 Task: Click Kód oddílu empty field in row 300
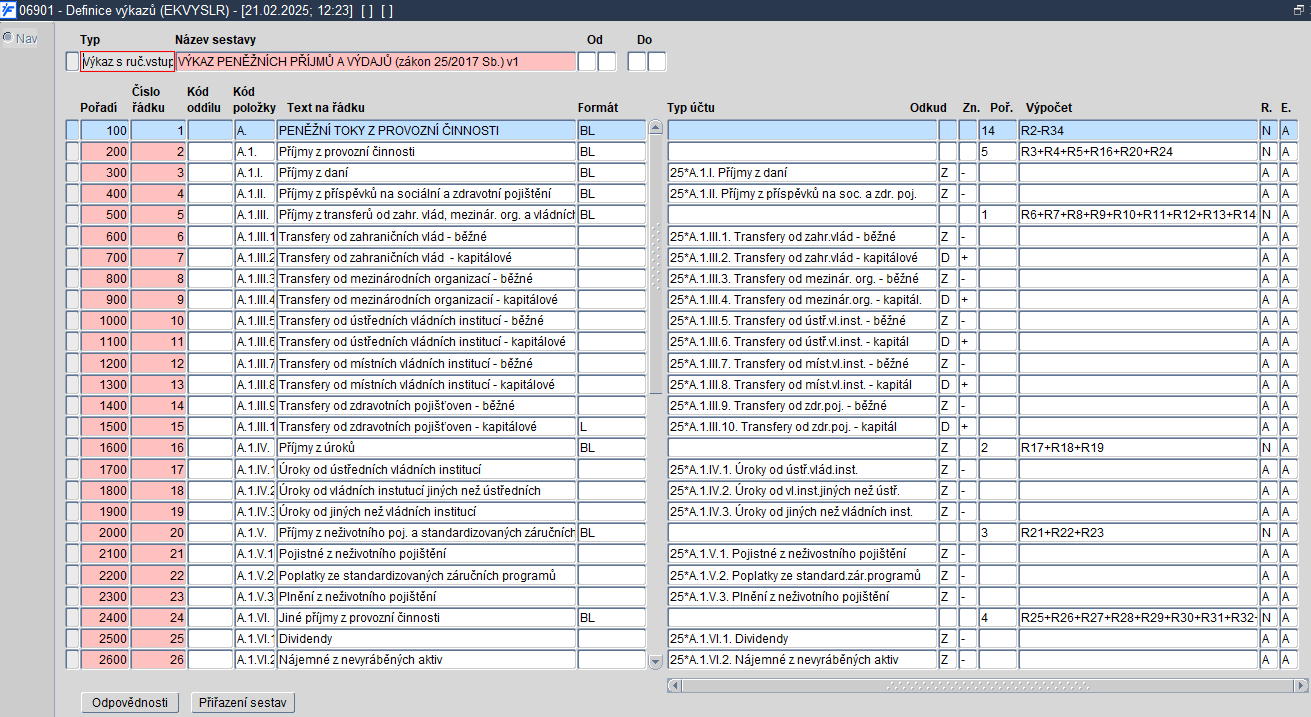pyautogui.click(x=210, y=173)
